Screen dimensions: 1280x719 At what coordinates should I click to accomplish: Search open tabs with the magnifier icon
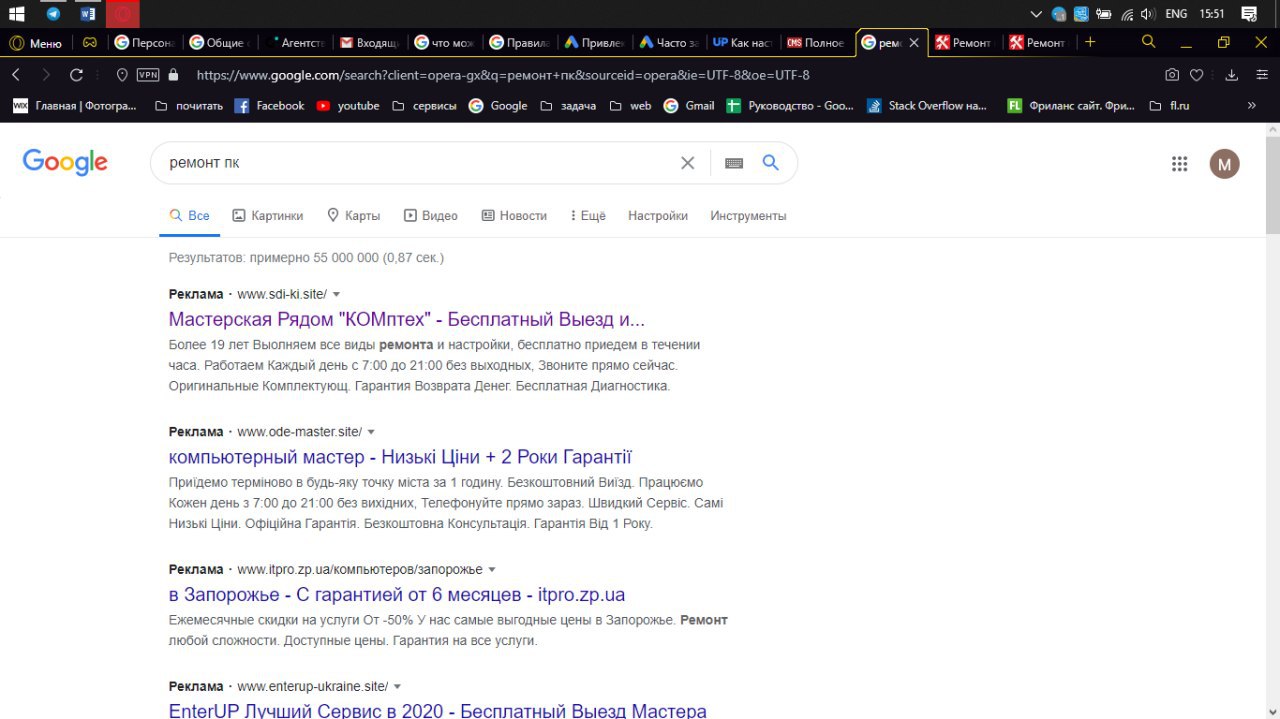click(x=1148, y=42)
